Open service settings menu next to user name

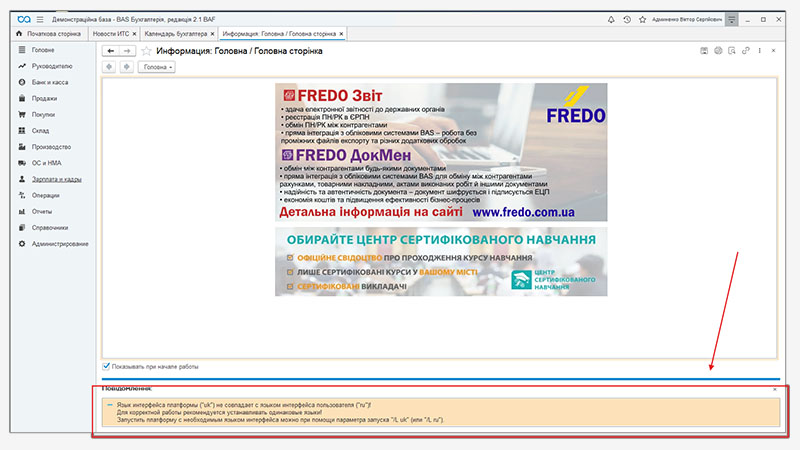[732, 19]
